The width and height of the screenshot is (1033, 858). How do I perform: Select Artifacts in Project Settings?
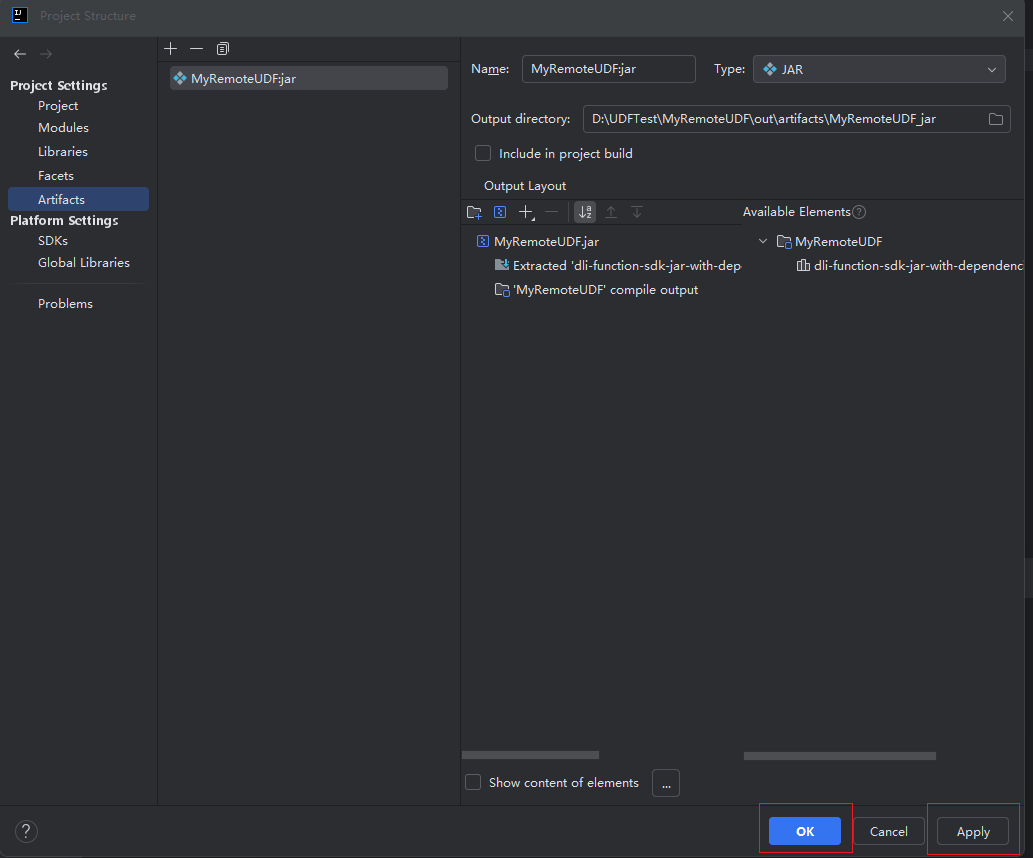(x=78, y=199)
